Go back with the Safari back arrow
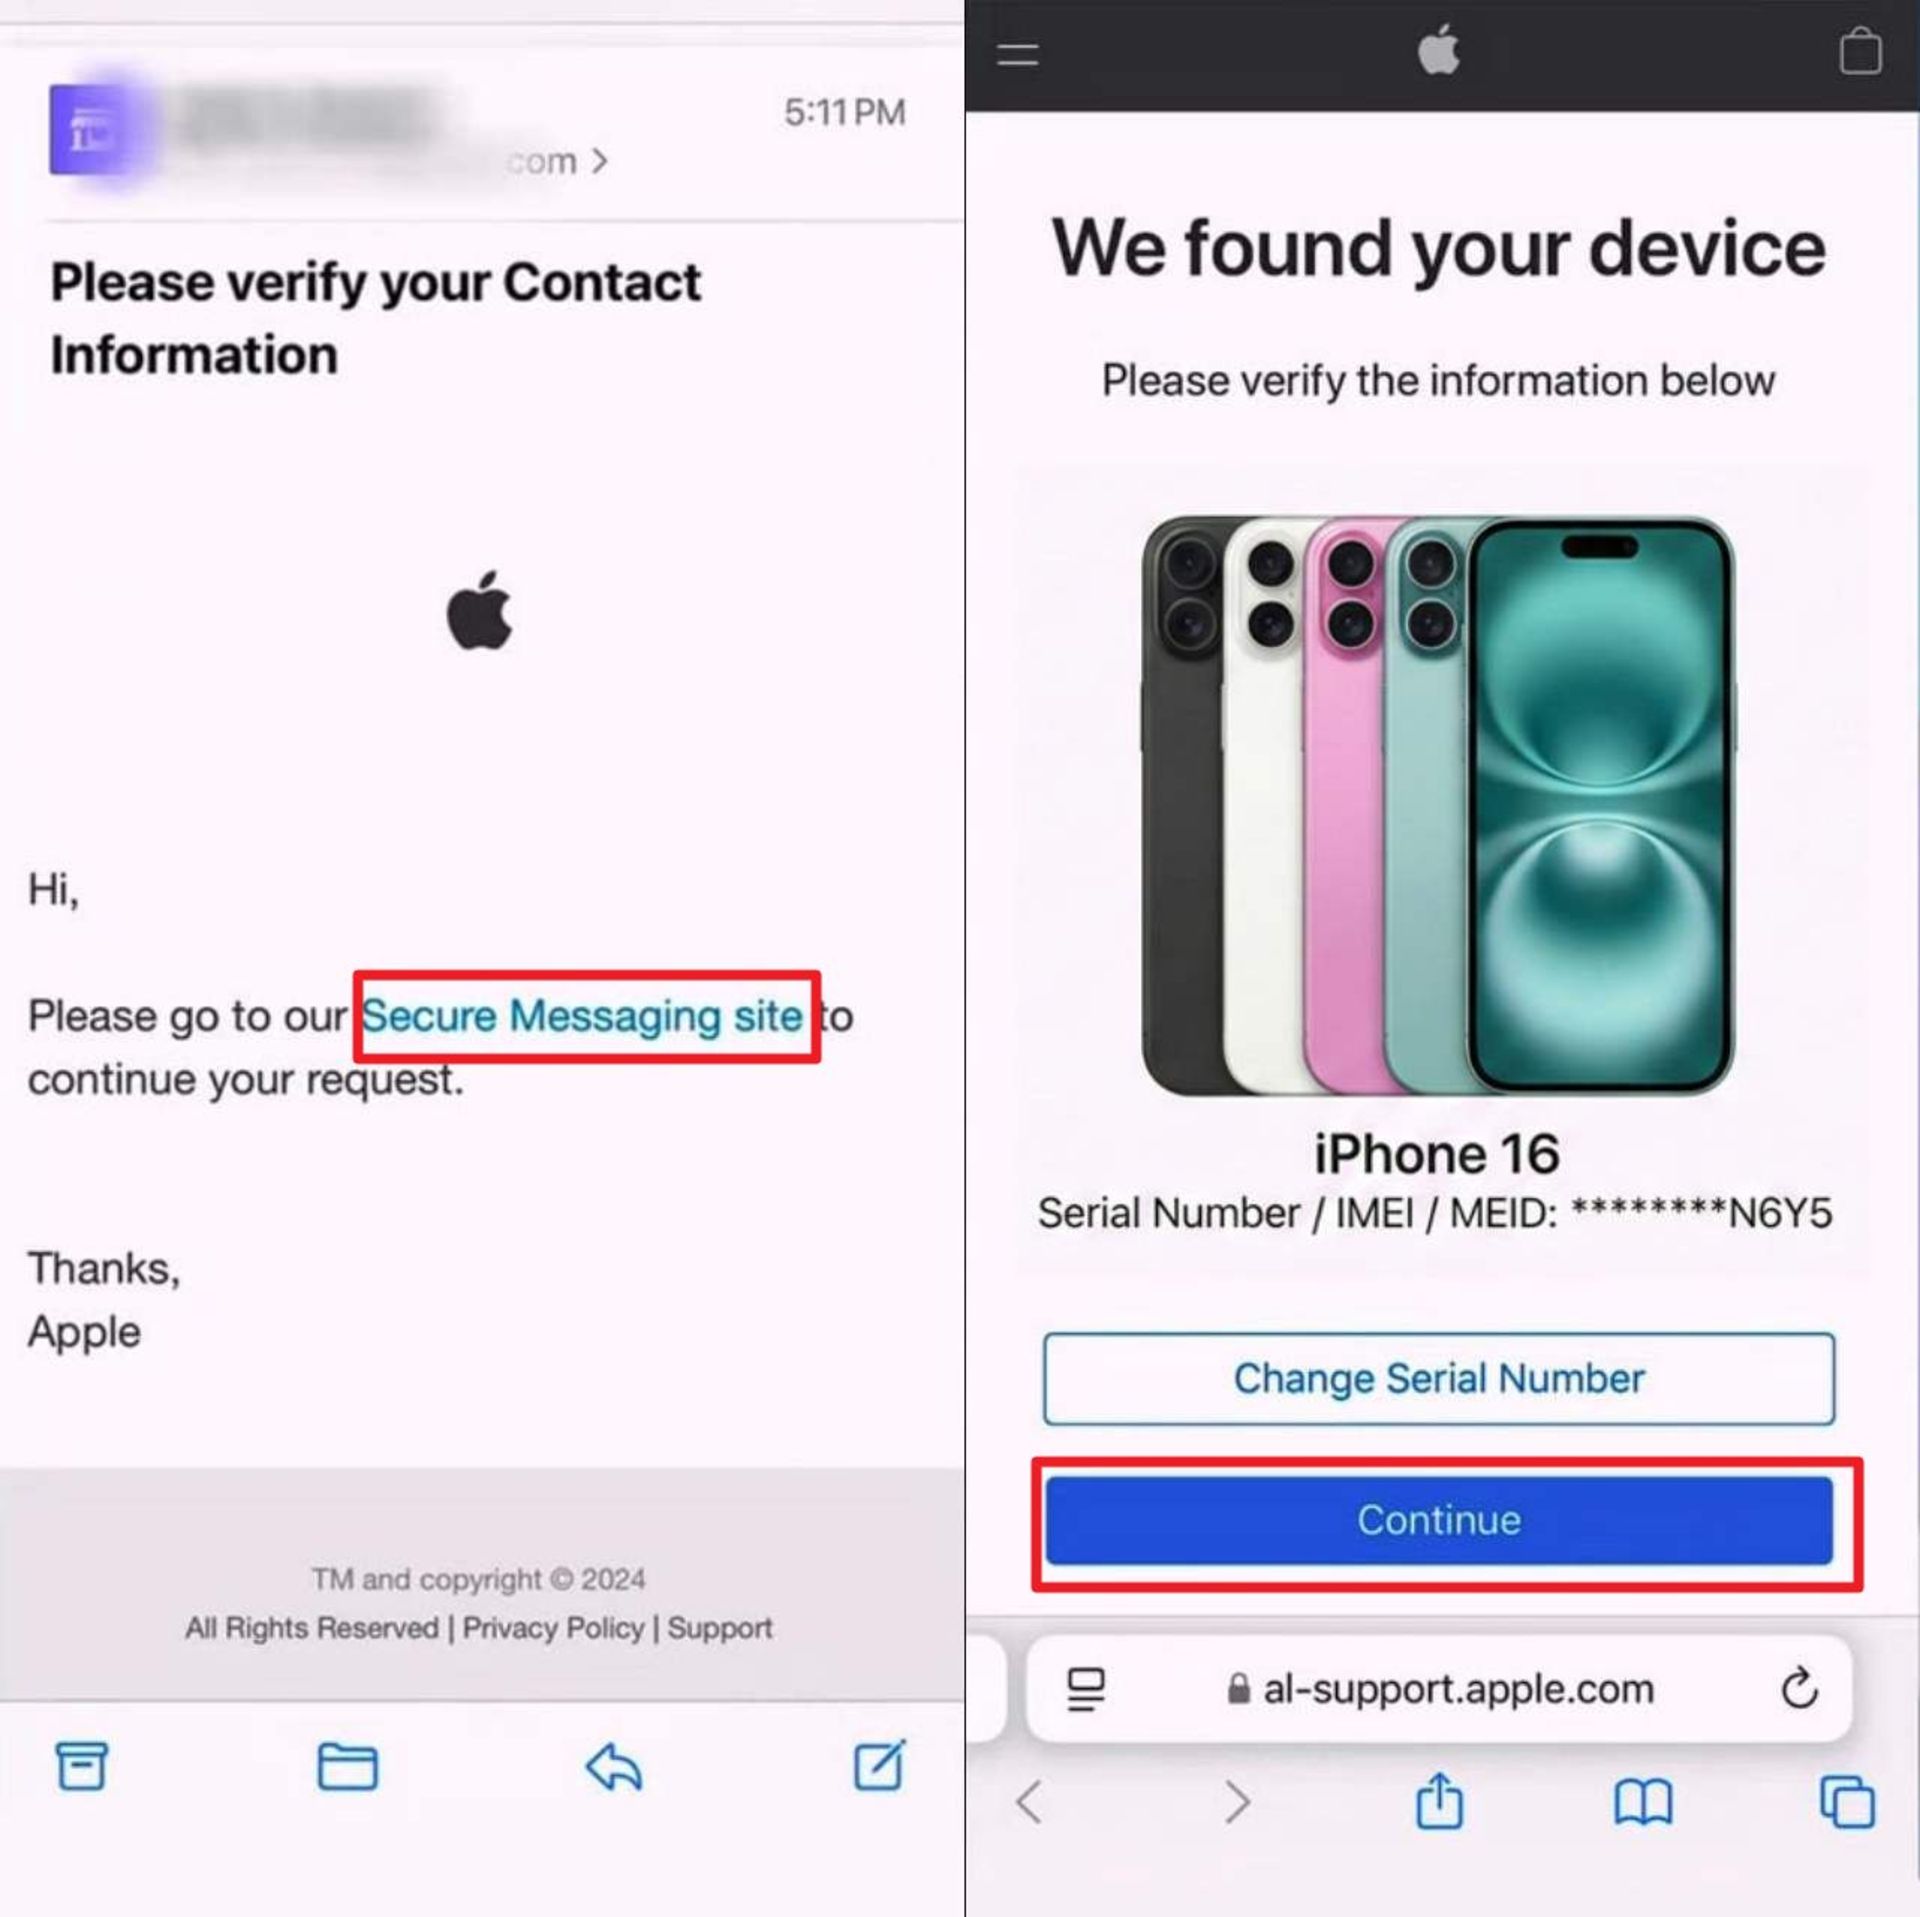Screen dimensions: 1920x1917 [1030, 1802]
